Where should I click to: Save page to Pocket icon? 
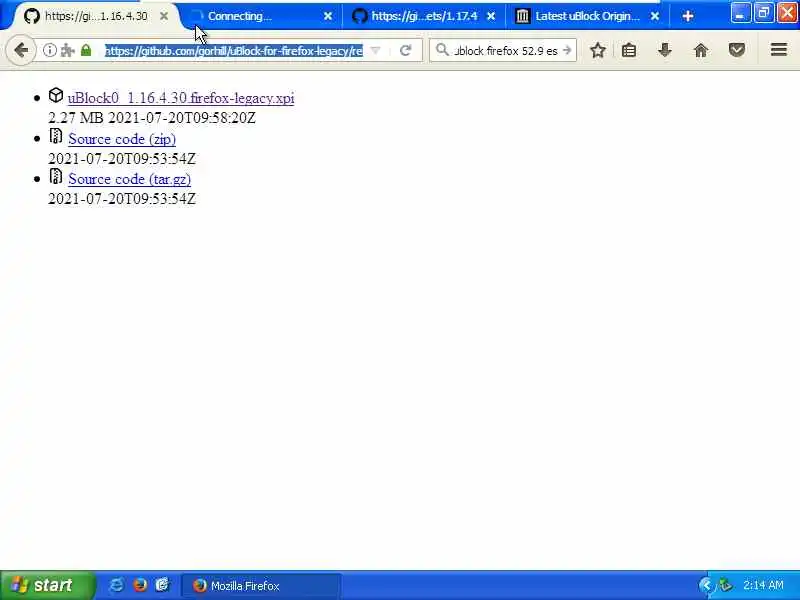tap(737, 50)
